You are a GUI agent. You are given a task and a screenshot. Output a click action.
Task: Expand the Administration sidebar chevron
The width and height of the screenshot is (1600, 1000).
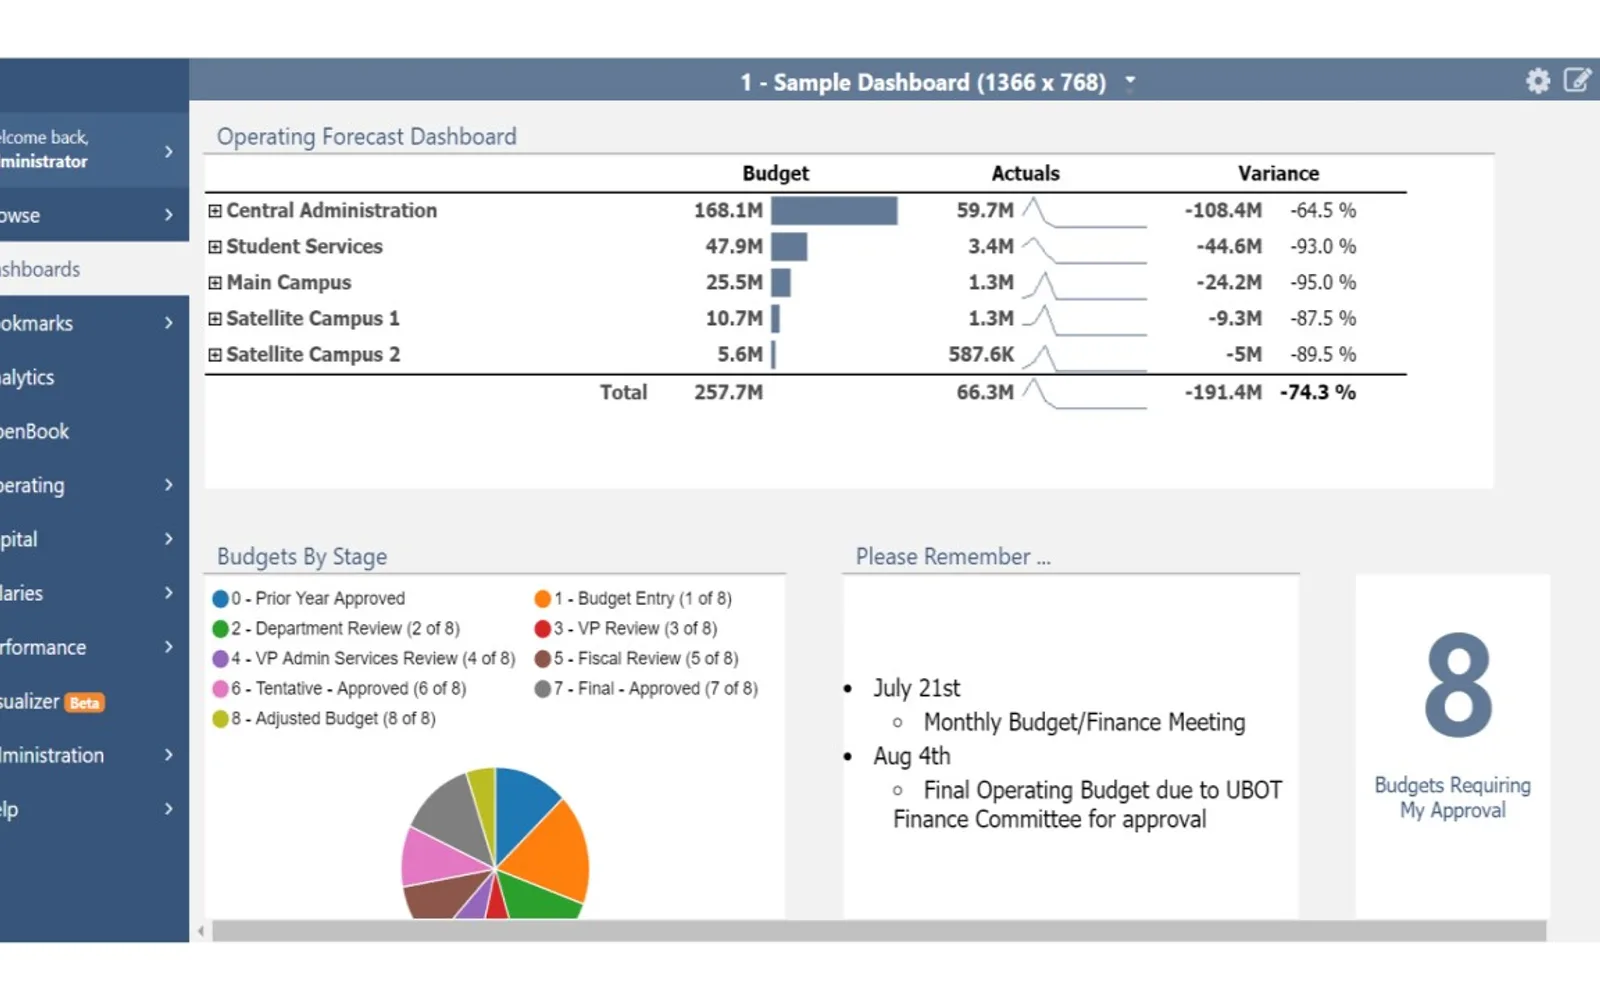click(169, 755)
